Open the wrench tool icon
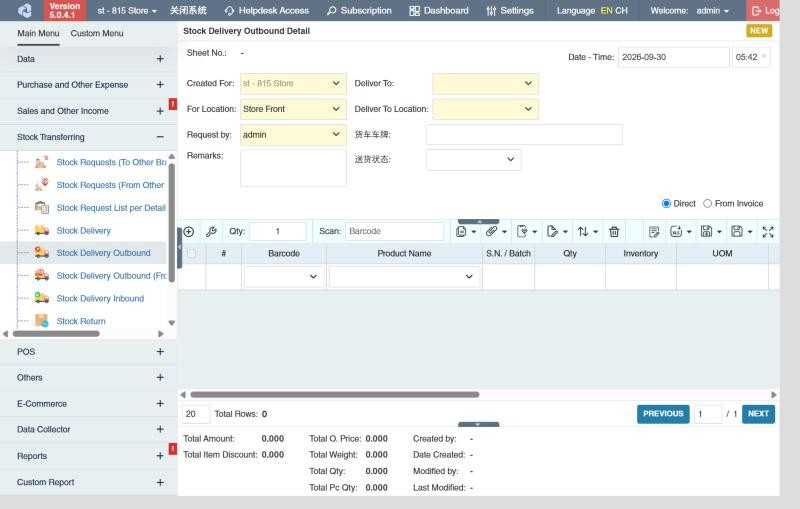The image size is (800, 509). pos(211,232)
